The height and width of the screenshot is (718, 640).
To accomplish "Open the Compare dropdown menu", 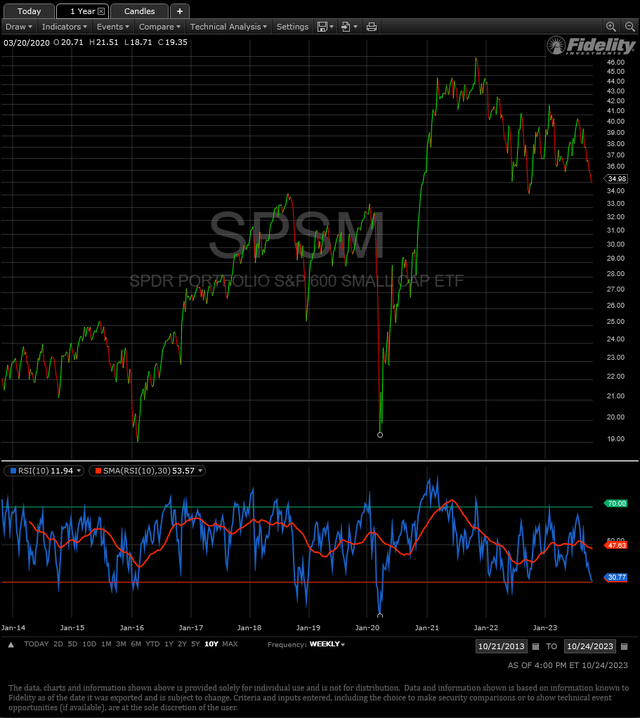I will point(159,27).
